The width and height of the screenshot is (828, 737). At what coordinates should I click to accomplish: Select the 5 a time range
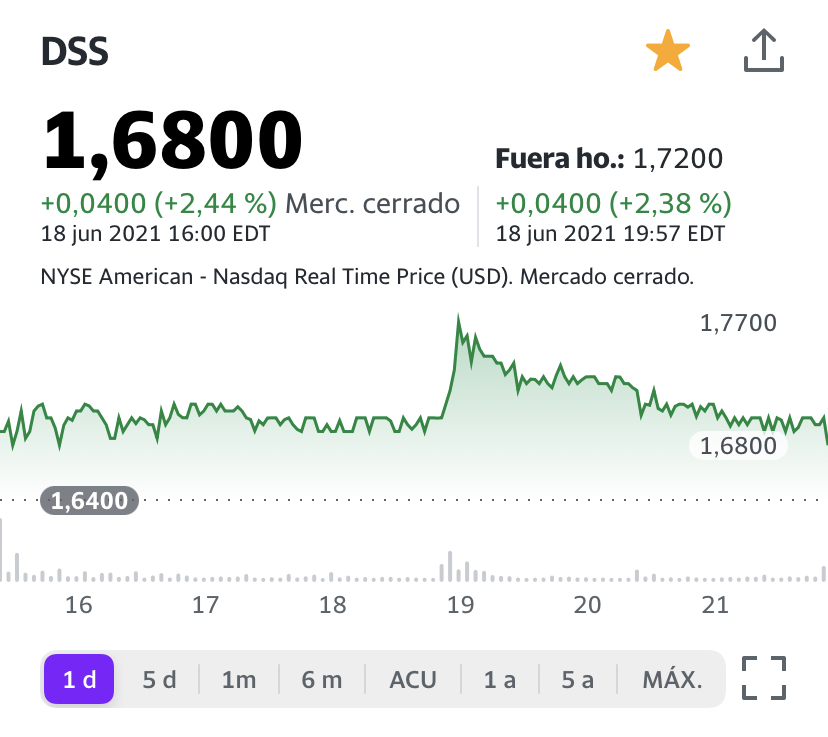tap(578, 679)
